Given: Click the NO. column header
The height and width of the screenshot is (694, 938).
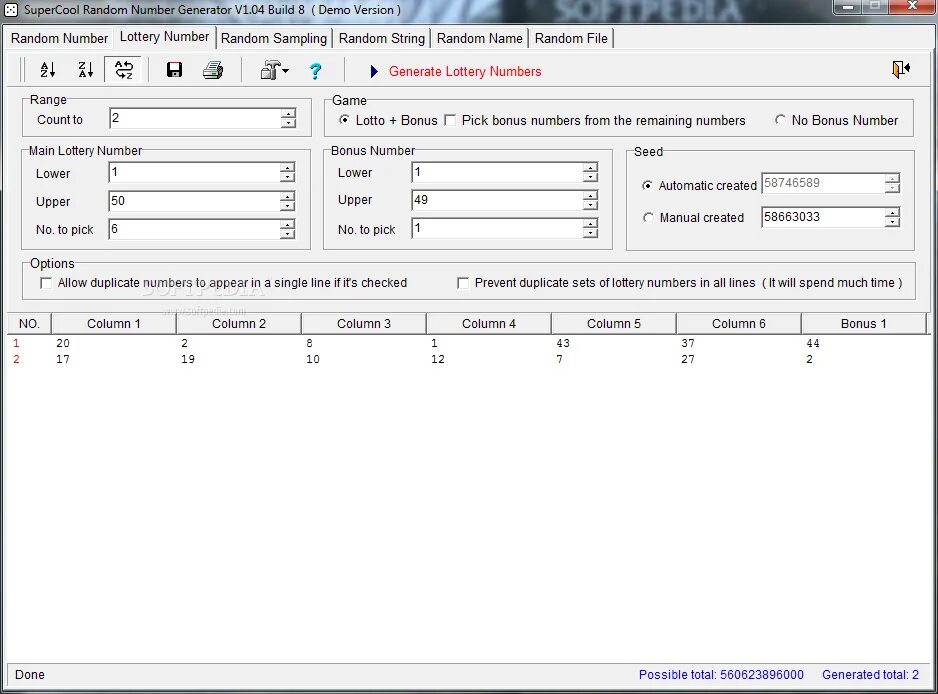Looking at the screenshot, I should point(29,324).
